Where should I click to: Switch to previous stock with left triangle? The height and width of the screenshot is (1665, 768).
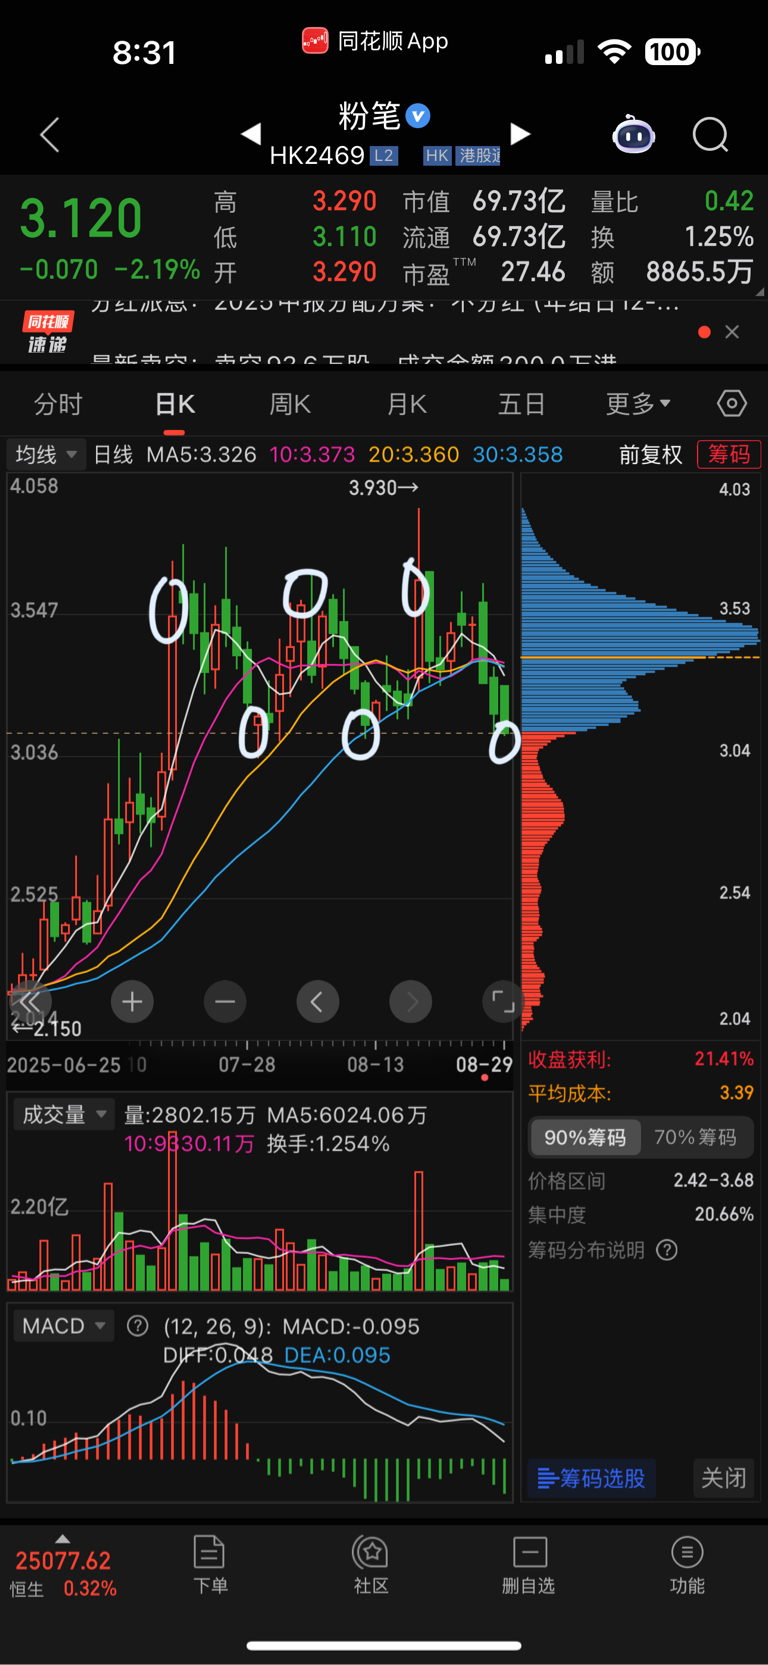pyautogui.click(x=251, y=133)
